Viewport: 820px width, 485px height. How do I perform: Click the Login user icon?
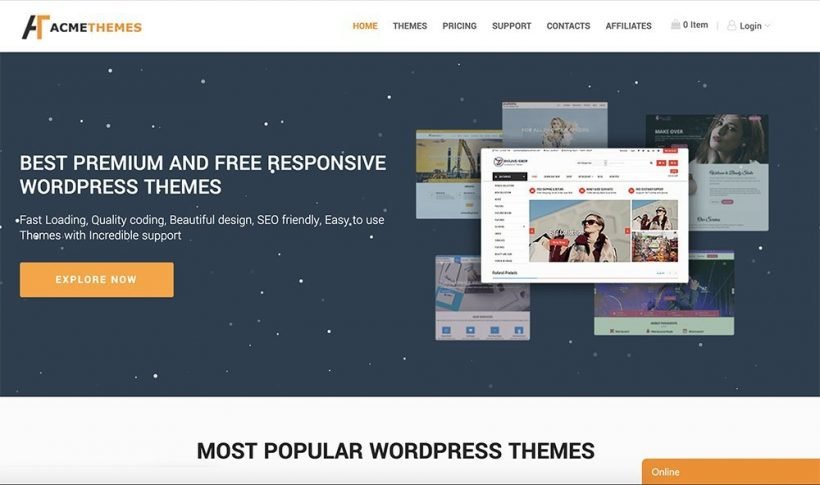(x=731, y=25)
